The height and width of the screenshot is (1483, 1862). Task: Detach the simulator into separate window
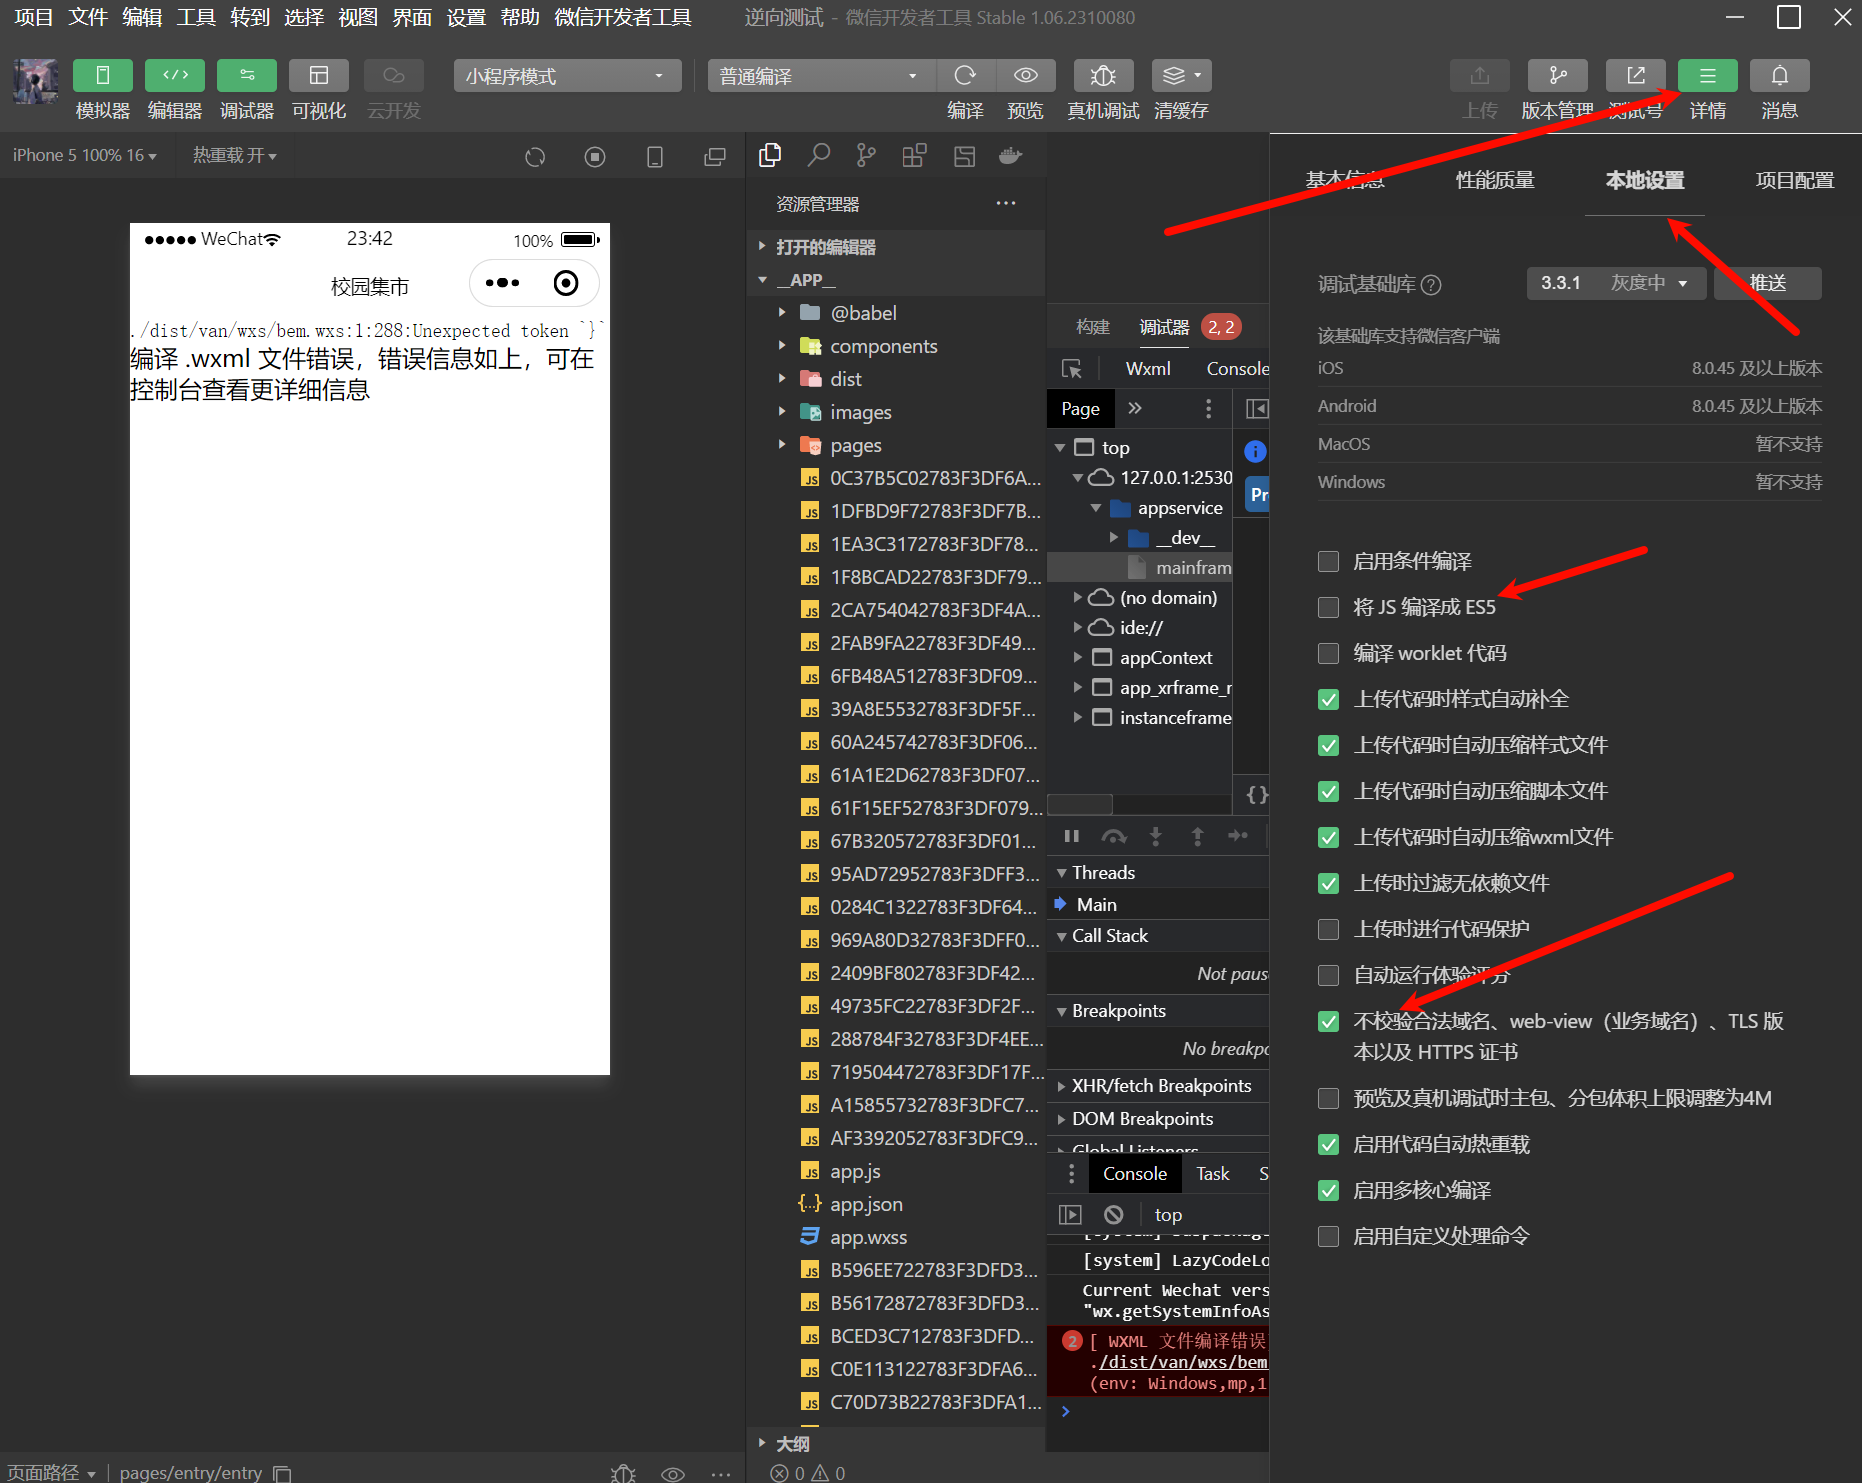715,156
